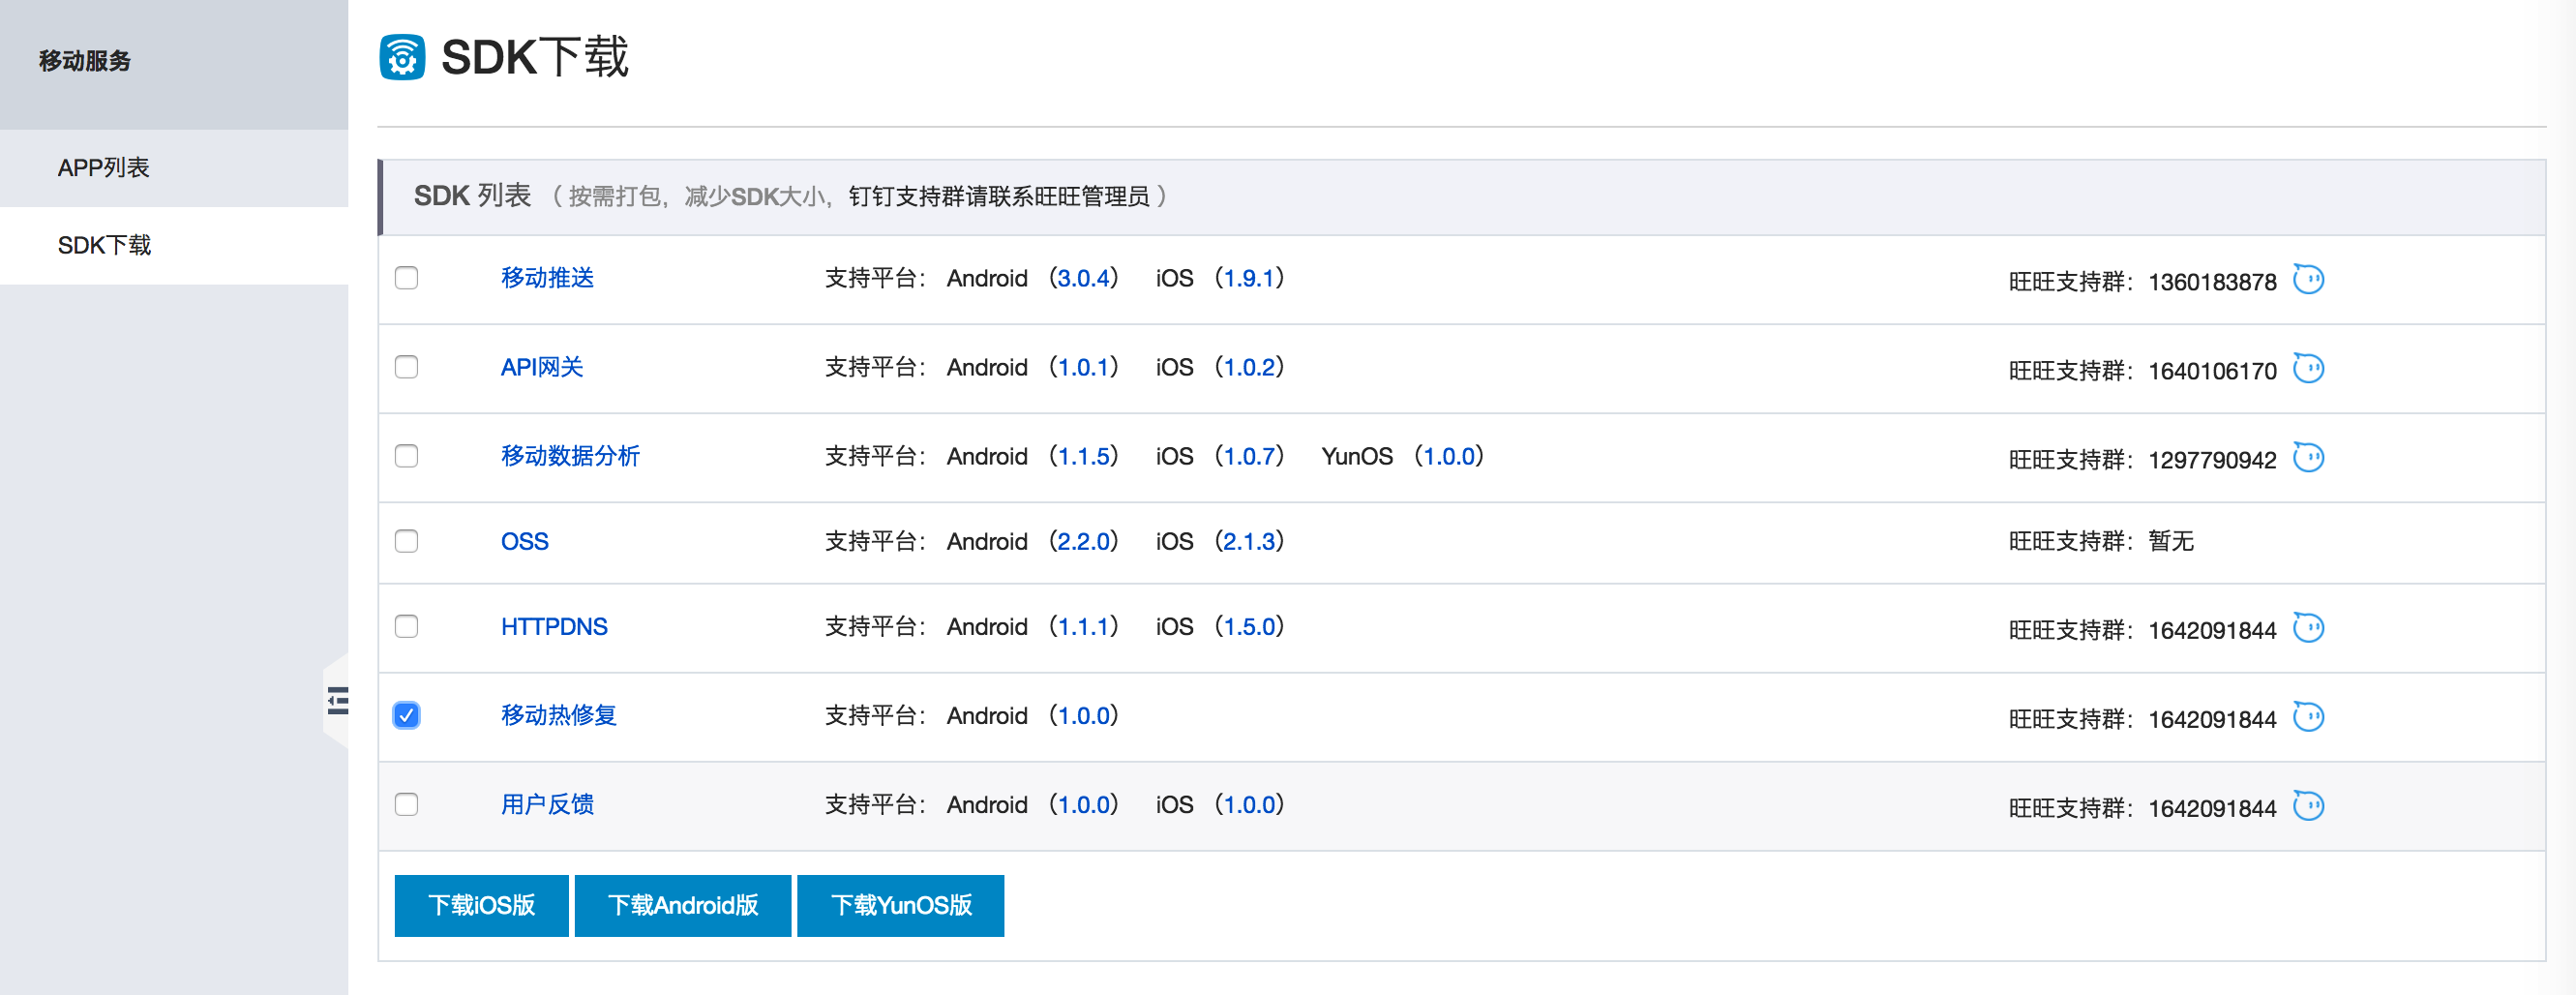Download the iOS version with 下载iOS版
This screenshot has width=2576, height=995.
pyautogui.click(x=481, y=905)
